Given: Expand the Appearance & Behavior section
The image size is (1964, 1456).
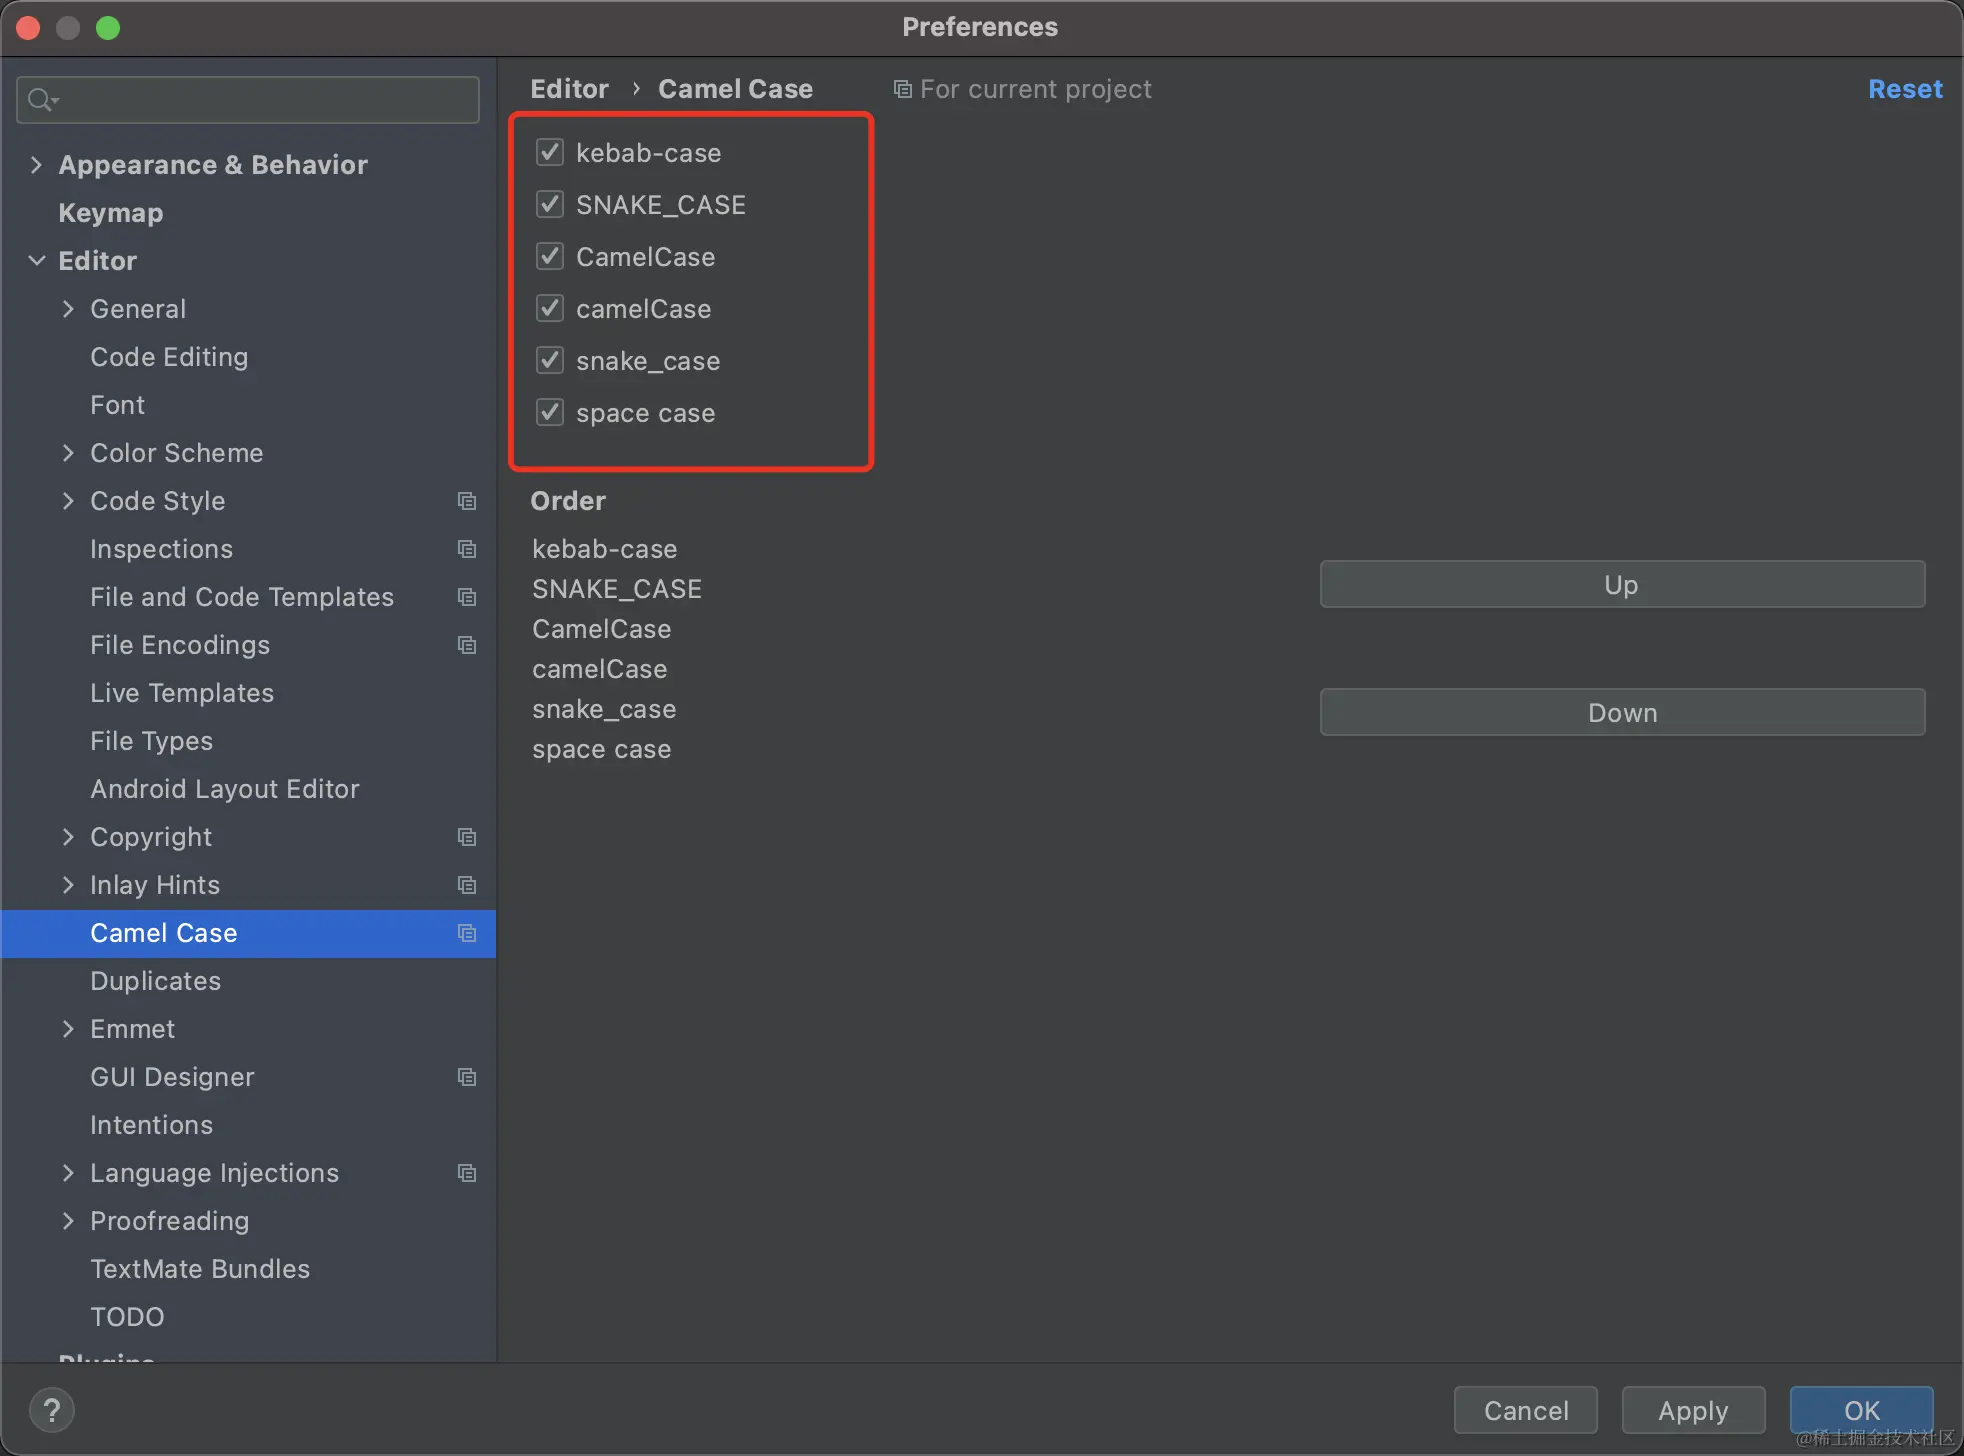Looking at the screenshot, I should pyautogui.click(x=36, y=164).
